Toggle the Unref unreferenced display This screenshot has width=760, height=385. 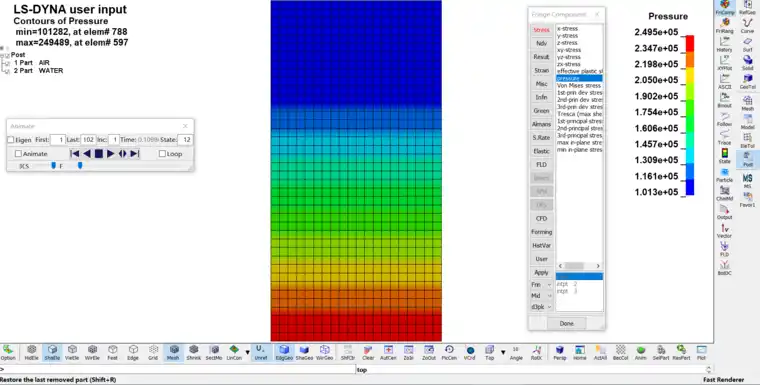261,353
